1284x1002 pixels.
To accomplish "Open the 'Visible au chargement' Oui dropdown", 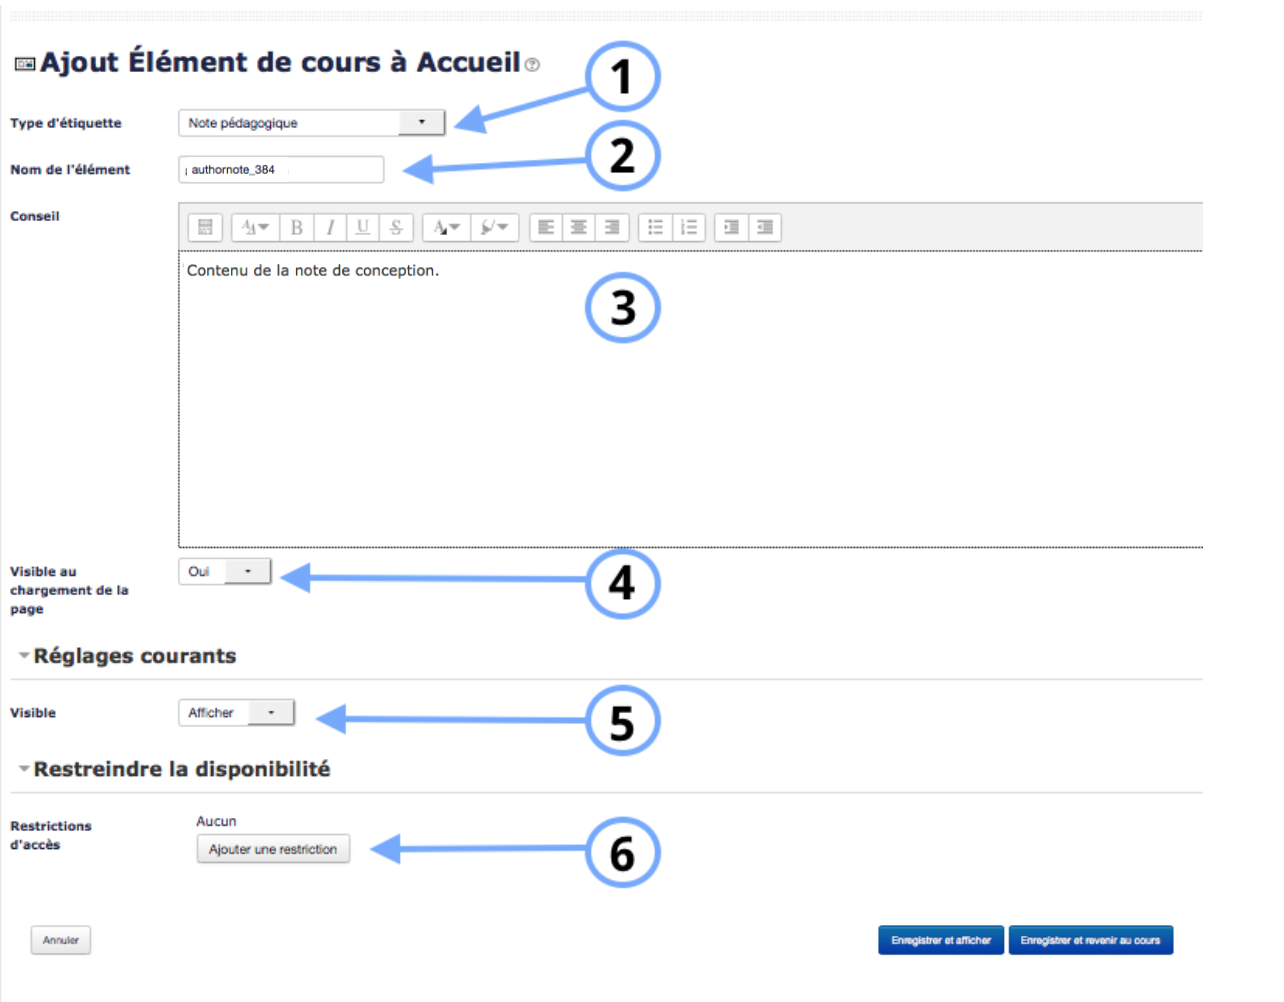I will tap(225, 572).
